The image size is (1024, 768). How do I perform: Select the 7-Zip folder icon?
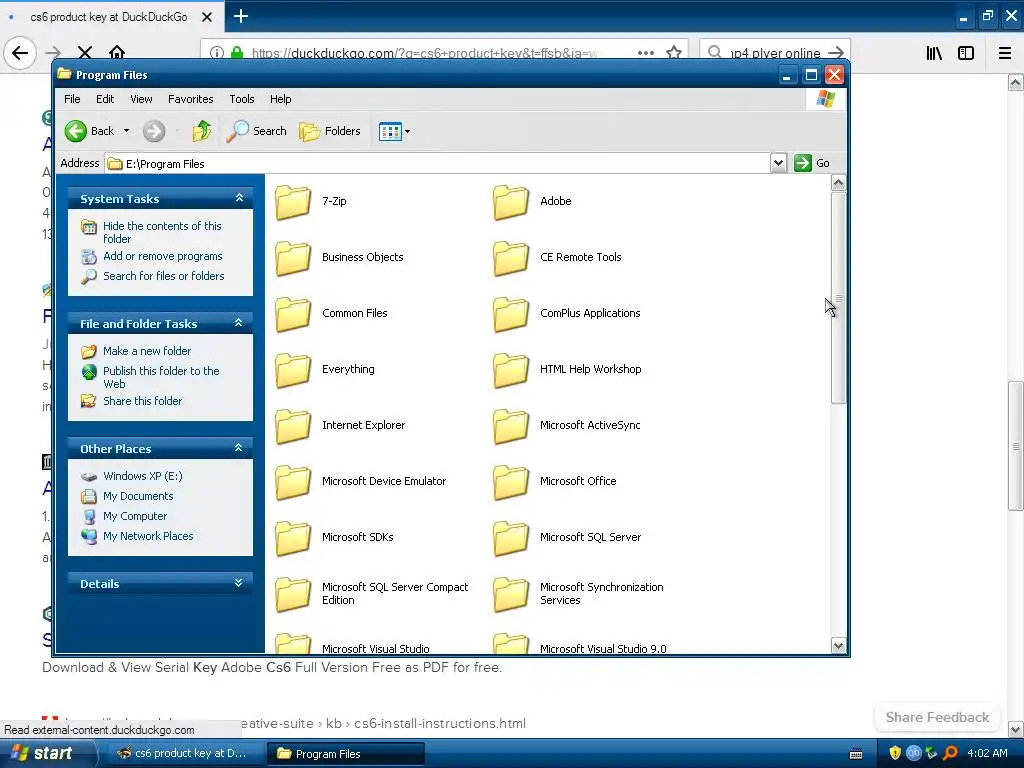[x=293, y=202]
